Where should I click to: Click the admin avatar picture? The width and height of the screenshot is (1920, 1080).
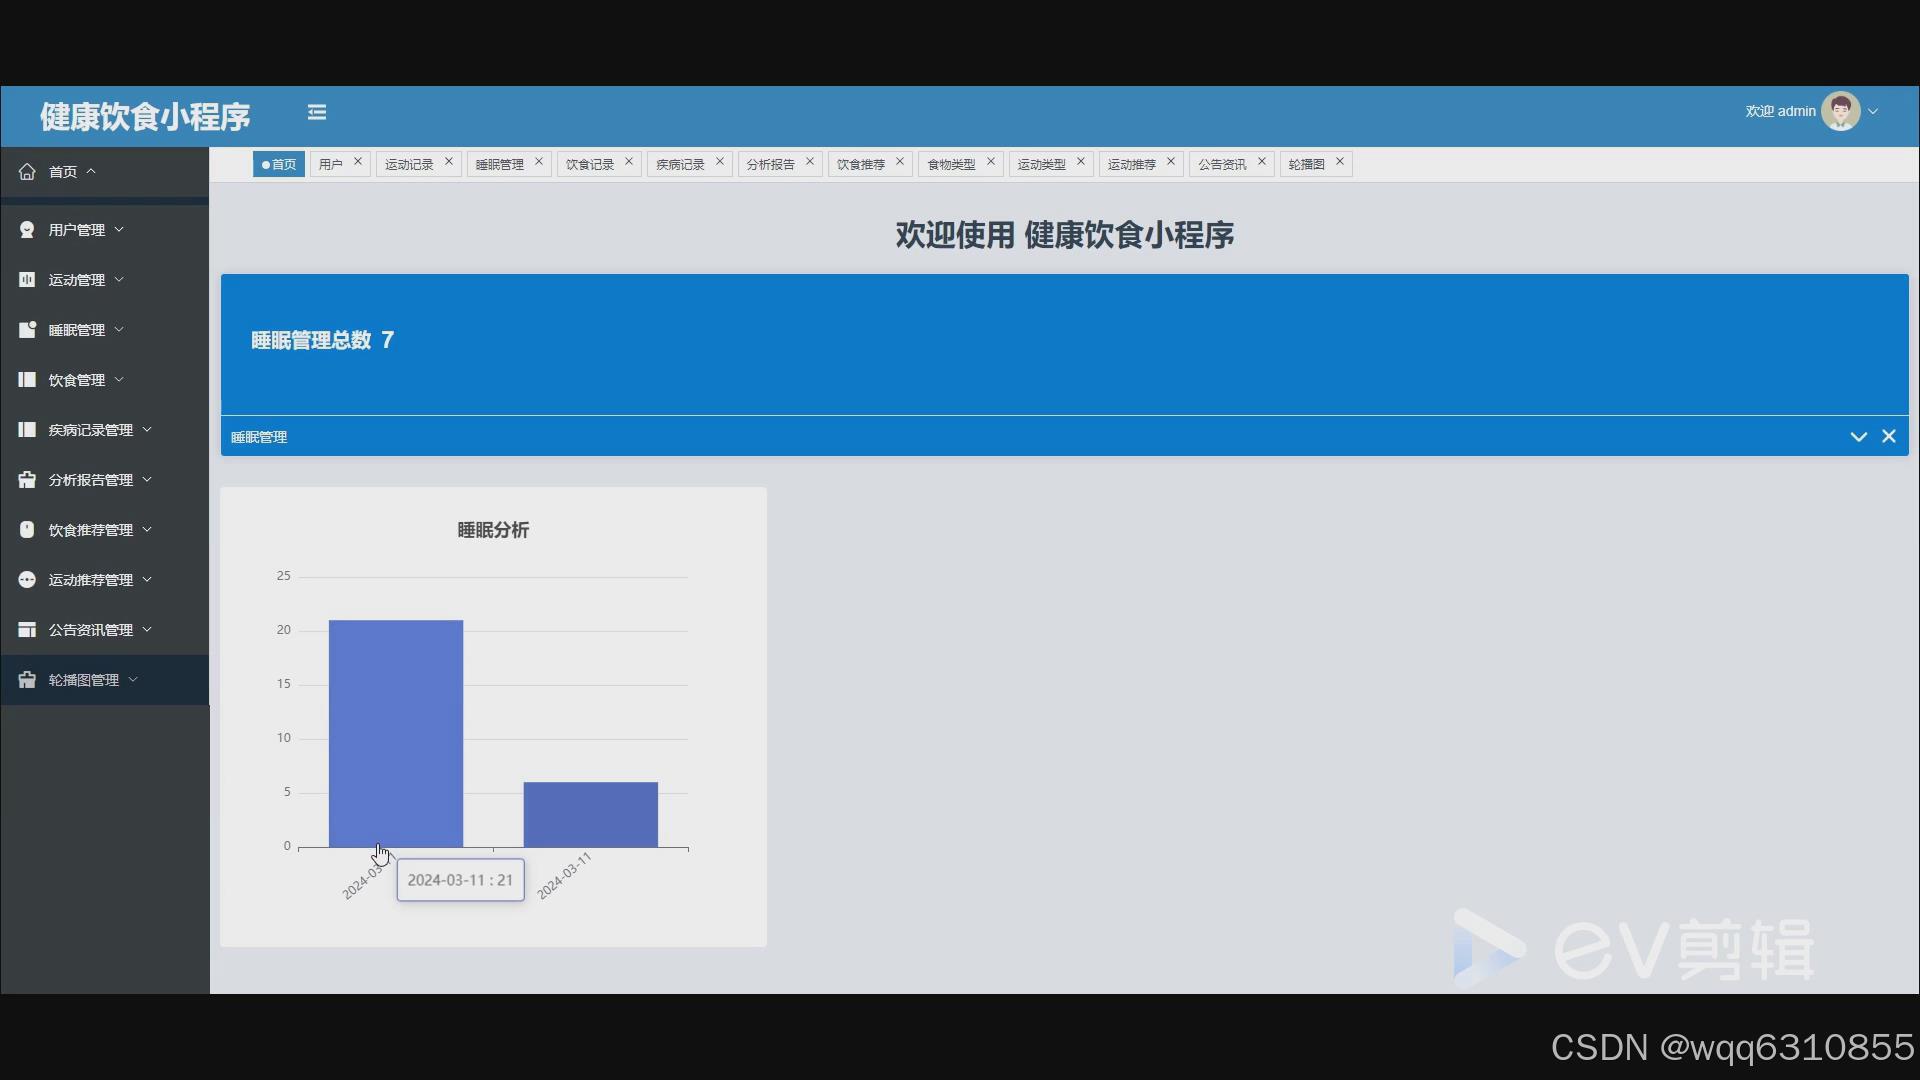(x=1840, y=111)
